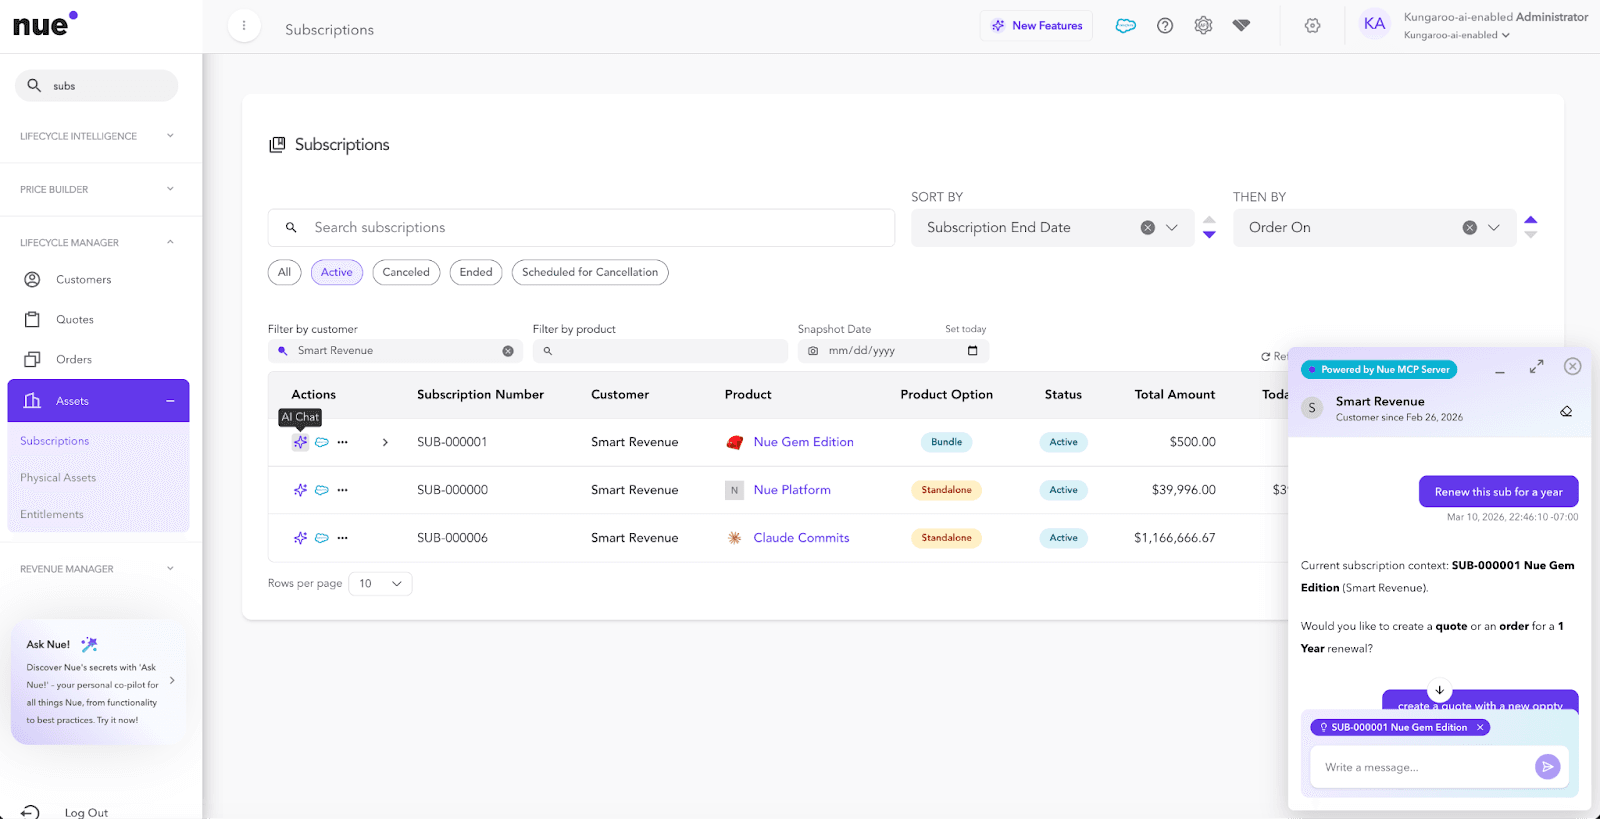Click Salesforce cloud icon in SUB-000006 row
Image resolution: width=1600 pixels, height=819 pixels.
(322, 538)
